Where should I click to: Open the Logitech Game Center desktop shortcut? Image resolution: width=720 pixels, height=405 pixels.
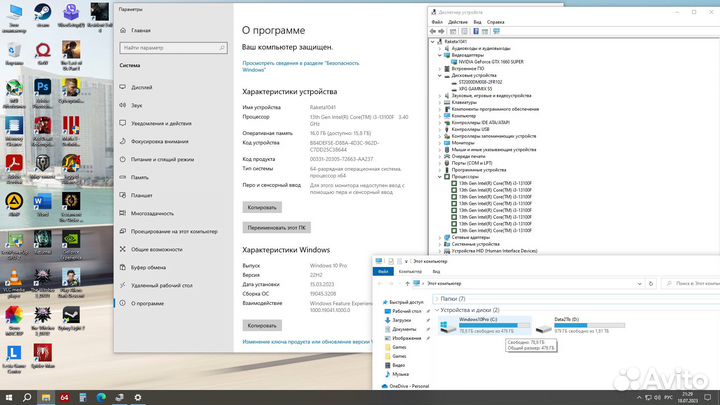click(14, 359)
